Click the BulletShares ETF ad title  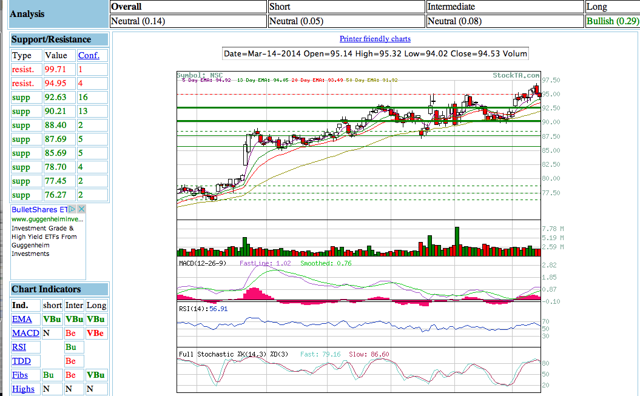click(40, 209)
